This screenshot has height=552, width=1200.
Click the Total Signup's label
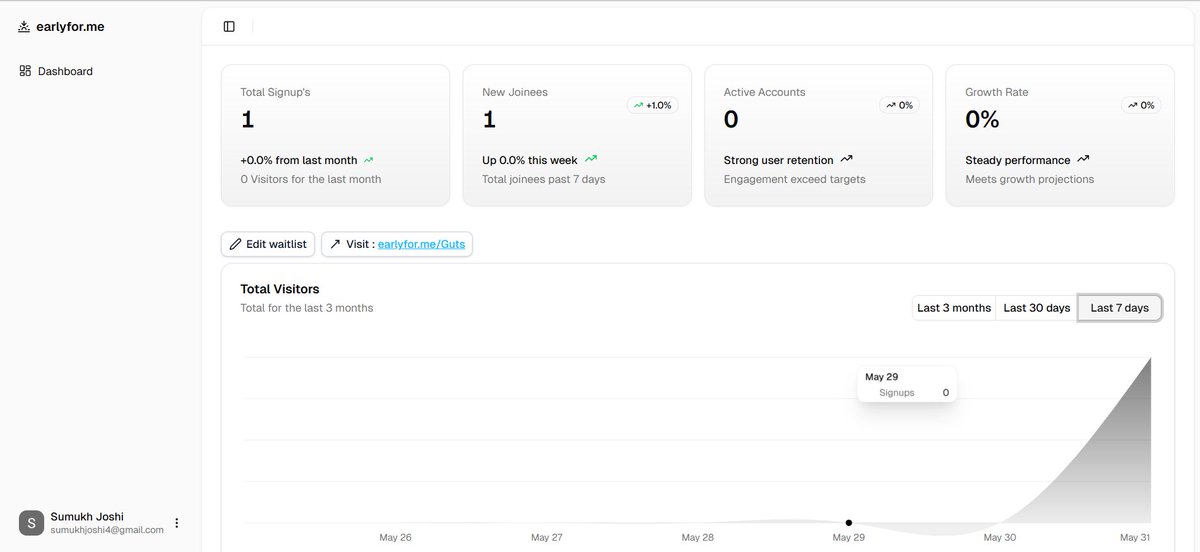275,92
